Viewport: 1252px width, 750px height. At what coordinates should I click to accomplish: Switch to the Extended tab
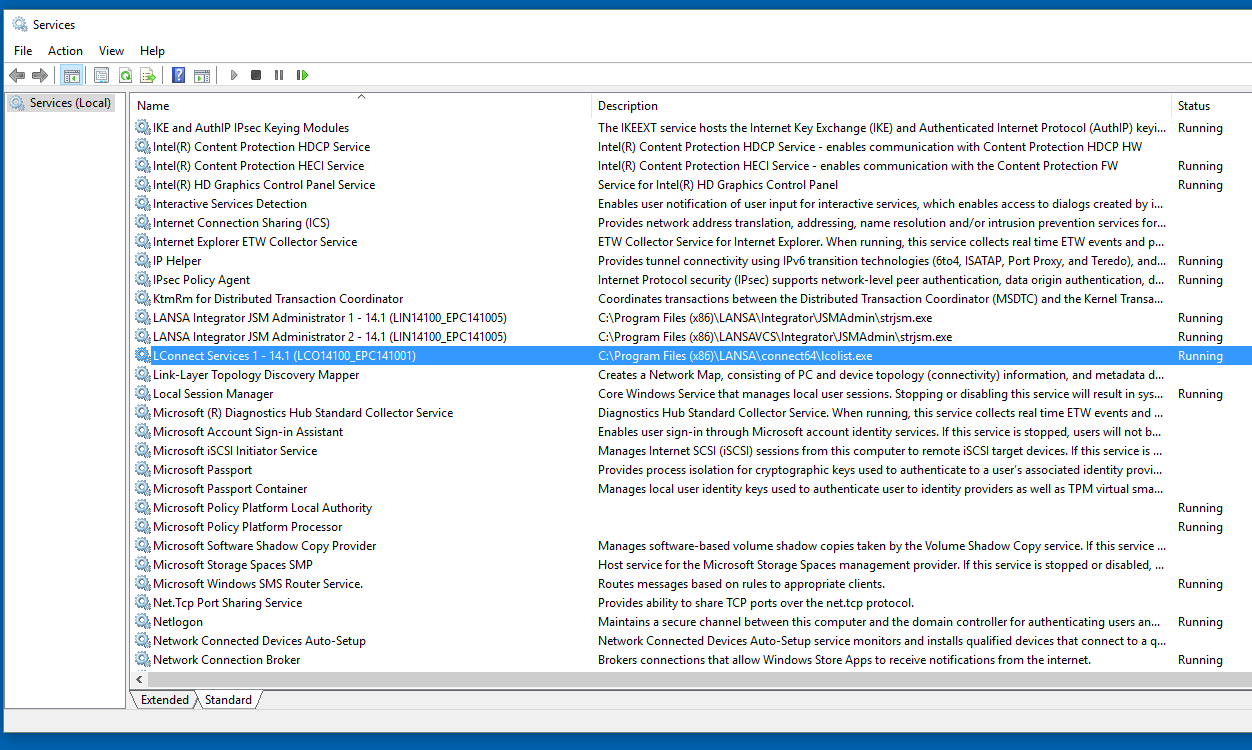point(165,700)
